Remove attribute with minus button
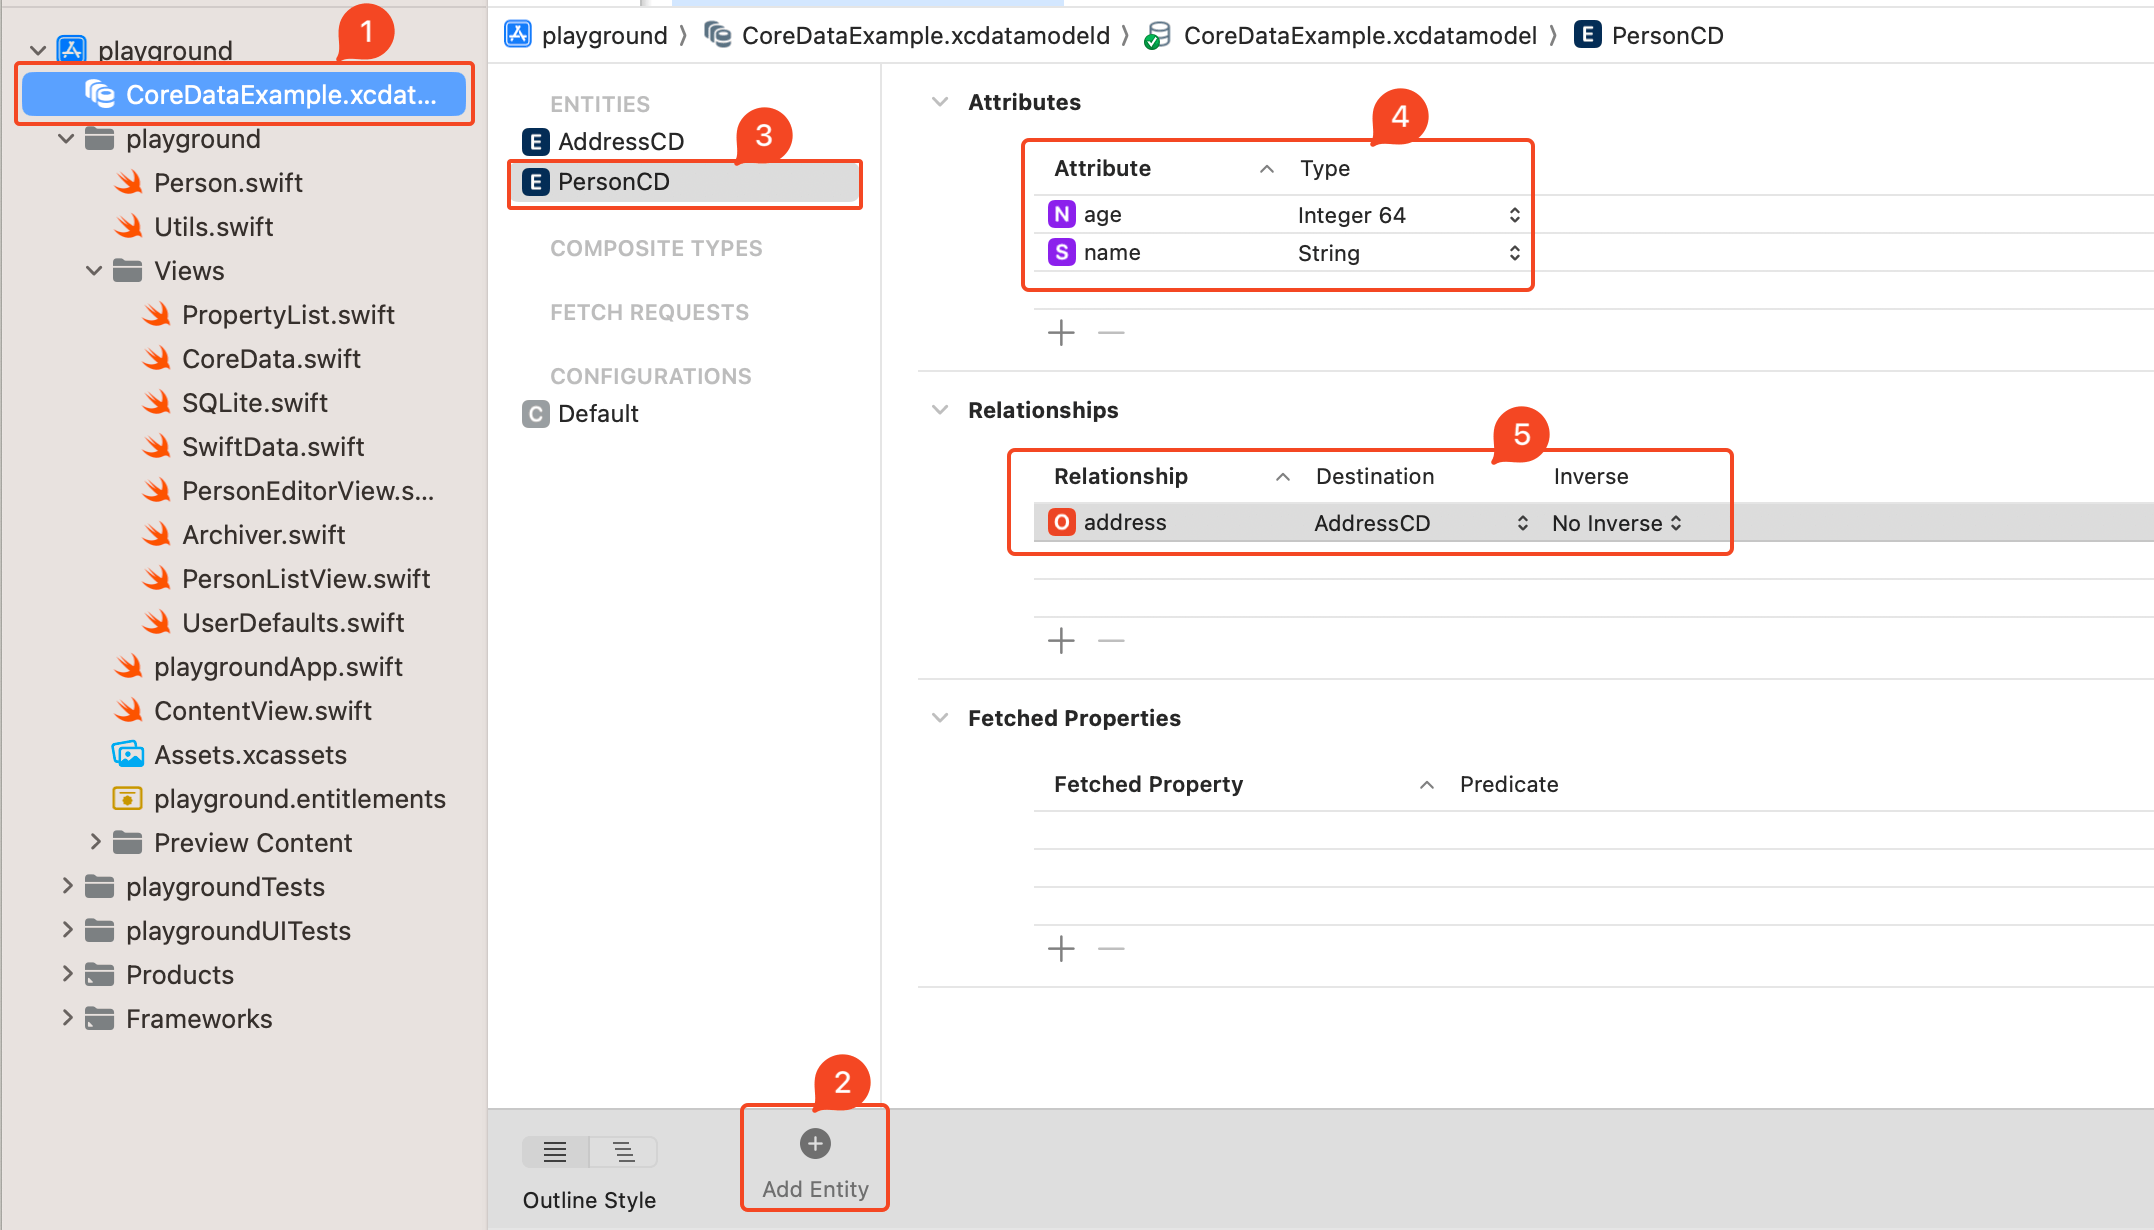The height and width of the screenshot is (1230, 2154). click(1111, 332)
